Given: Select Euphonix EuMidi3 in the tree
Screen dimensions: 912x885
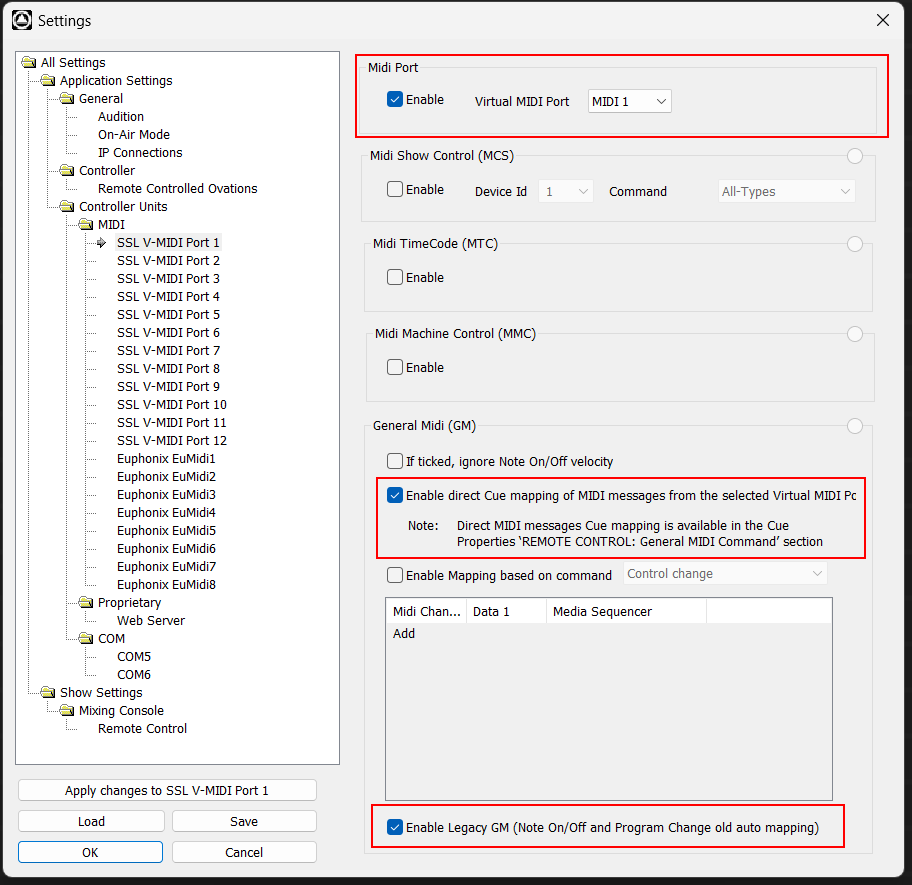Looking at the screenshot, I should [x=166, y=495].
